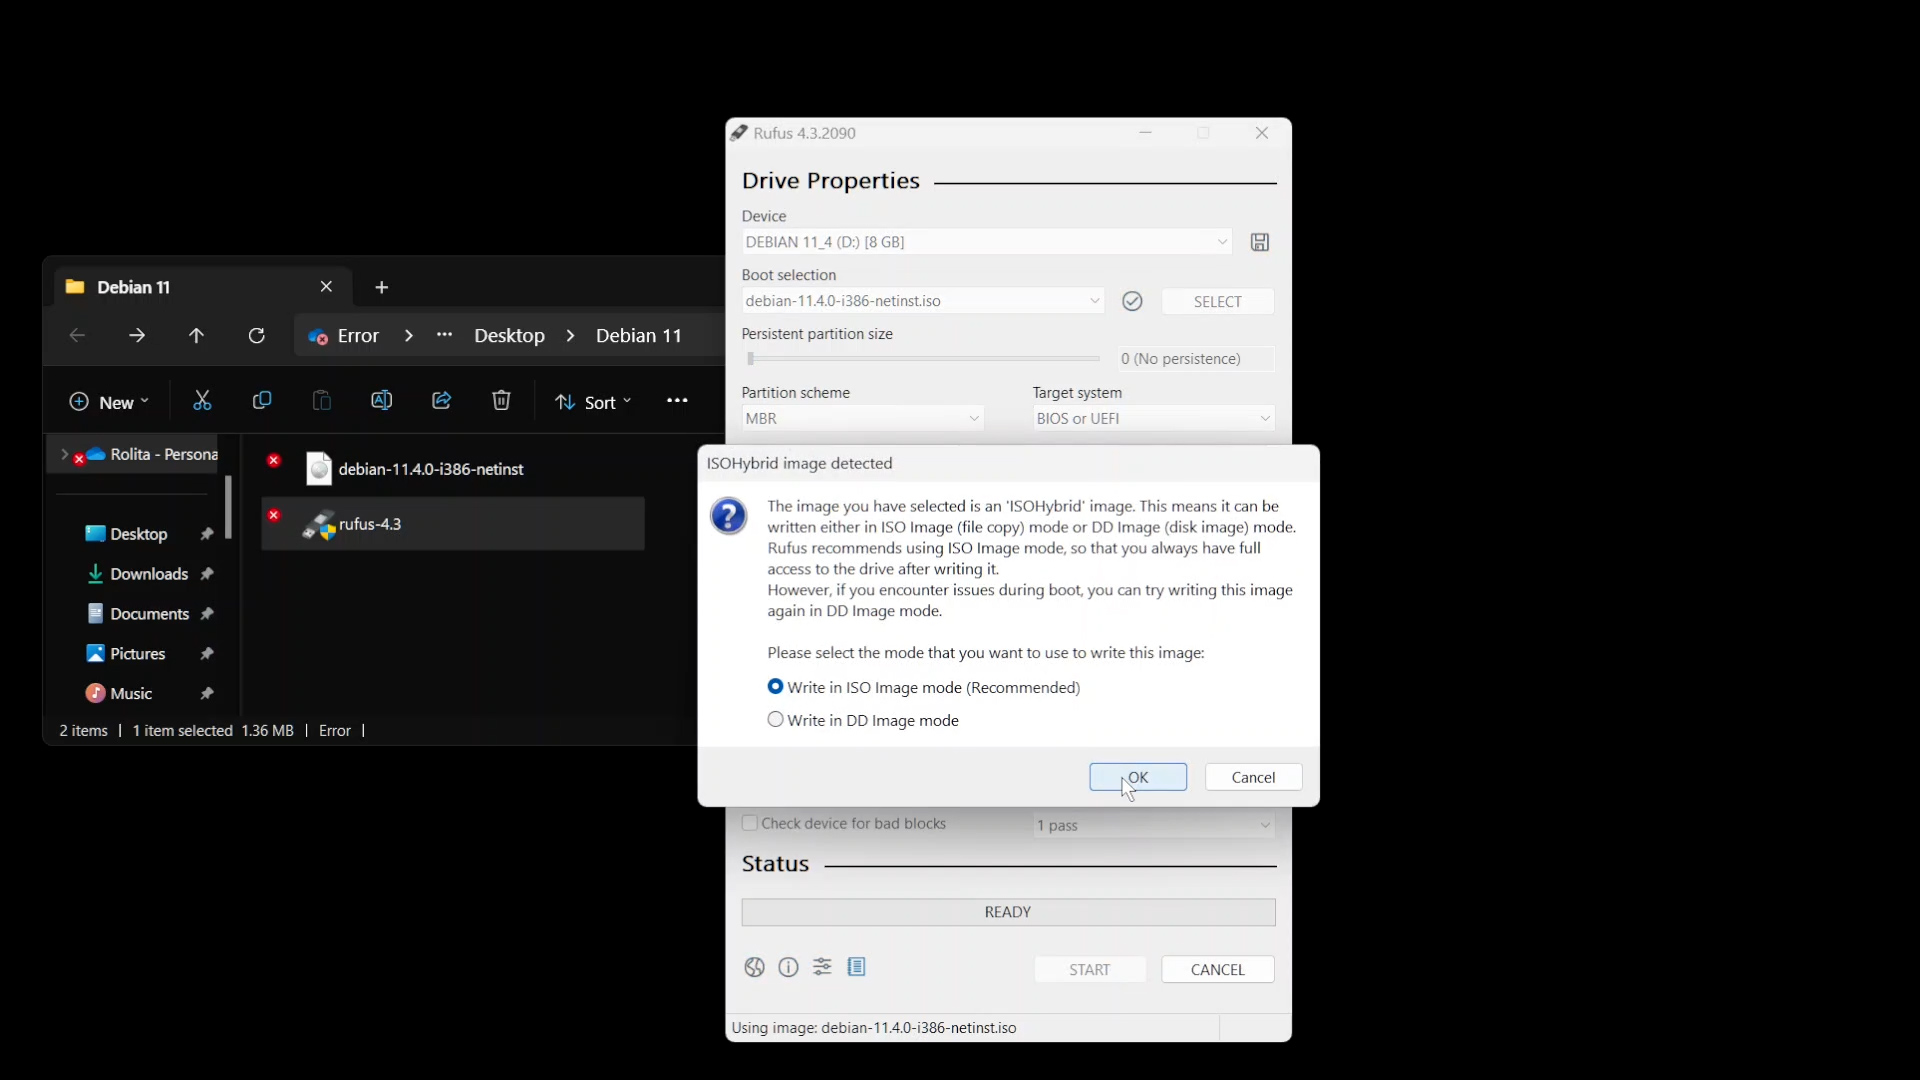Click the rufus-4.3 file icon
The width and height of the screenshot is (1920, 1080).
pyautogui.click(x=319, y=524)
